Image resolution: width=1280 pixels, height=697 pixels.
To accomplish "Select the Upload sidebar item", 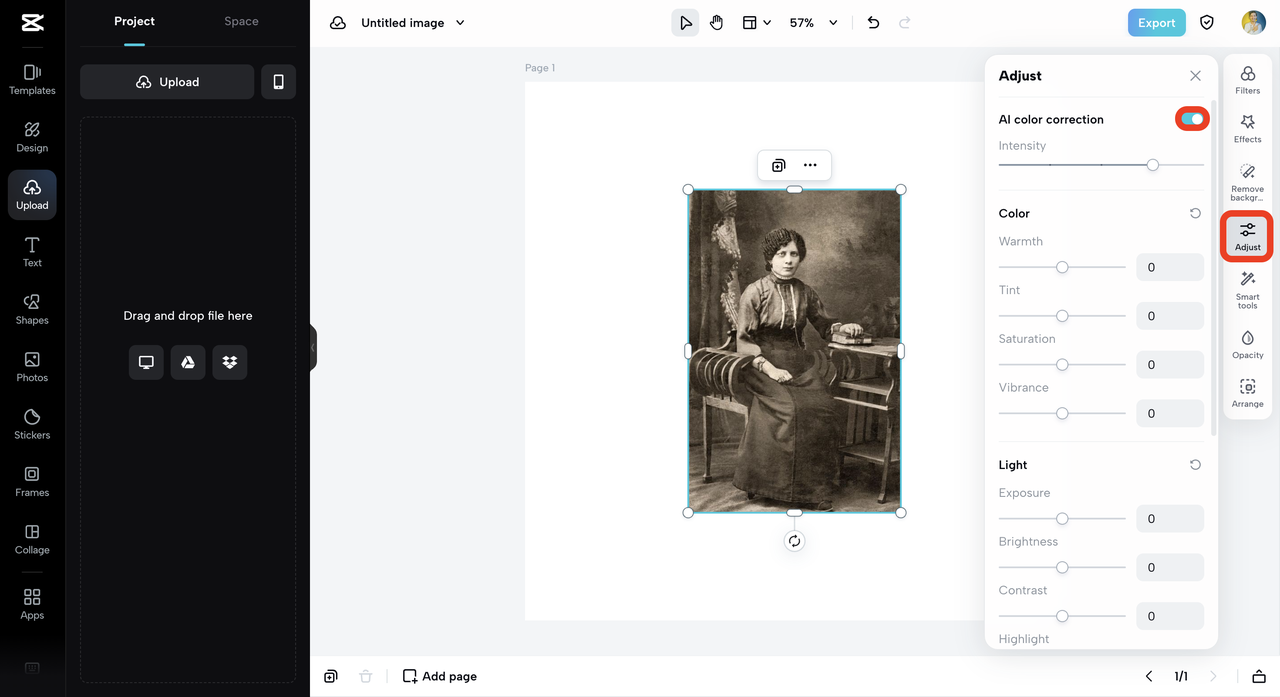I will point(32,195).
